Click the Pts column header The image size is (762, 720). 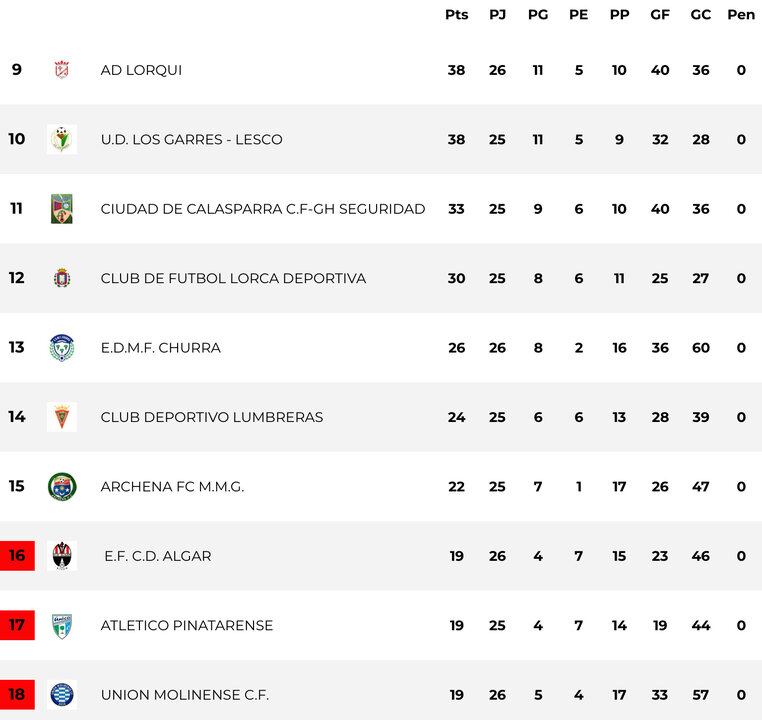coord(456,14)
